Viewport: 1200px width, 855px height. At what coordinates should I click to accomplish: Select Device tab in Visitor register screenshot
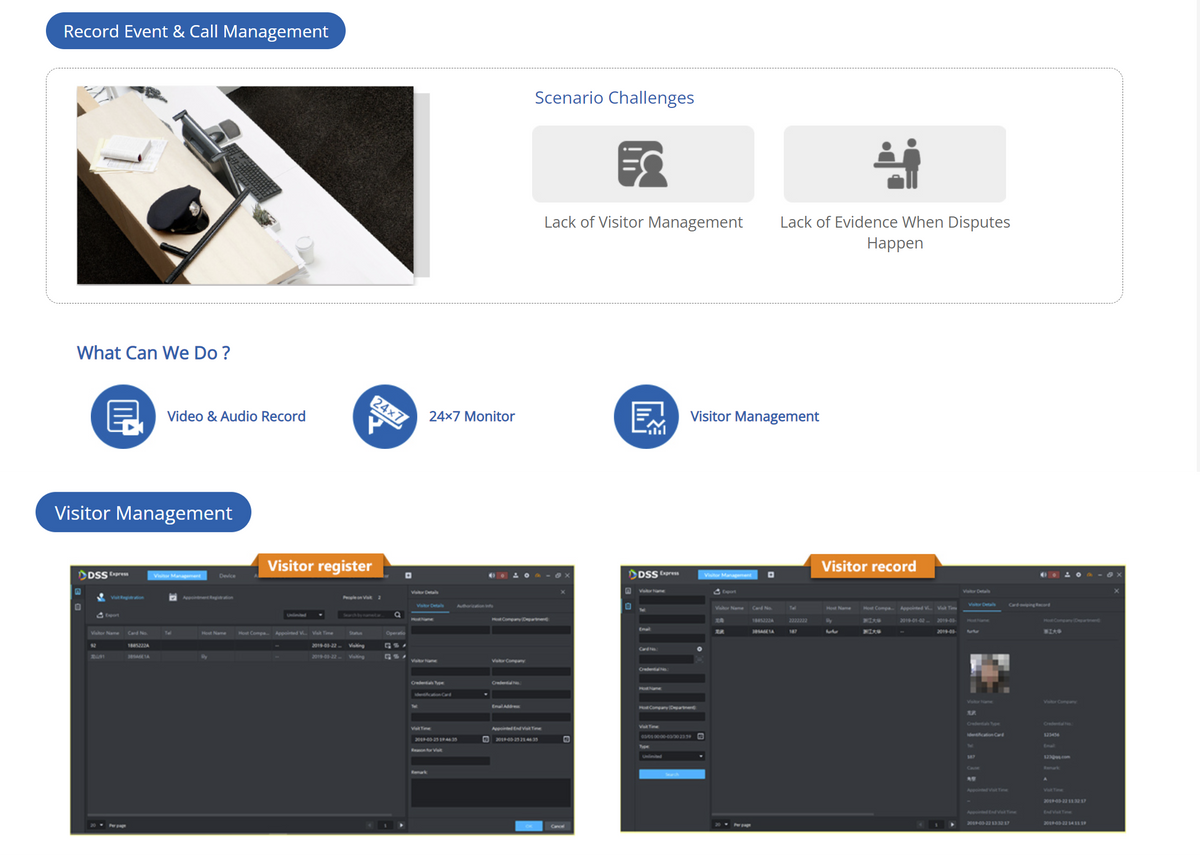point(228,575)
